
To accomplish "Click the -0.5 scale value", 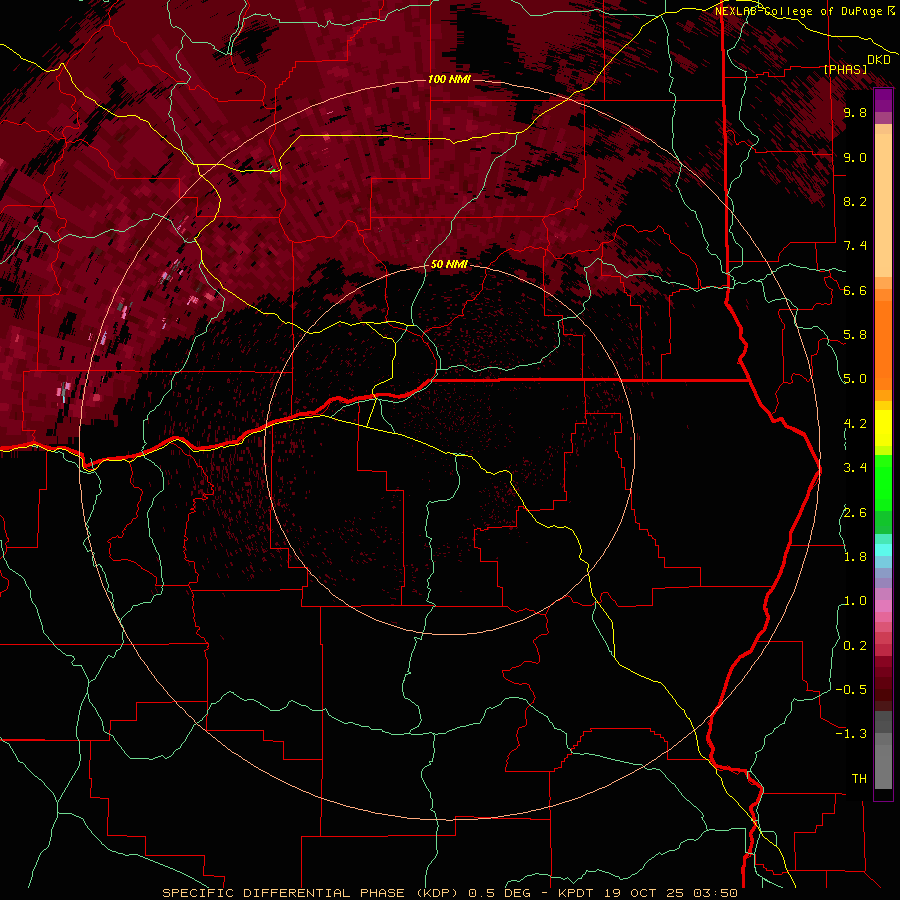I will (851, 690).
